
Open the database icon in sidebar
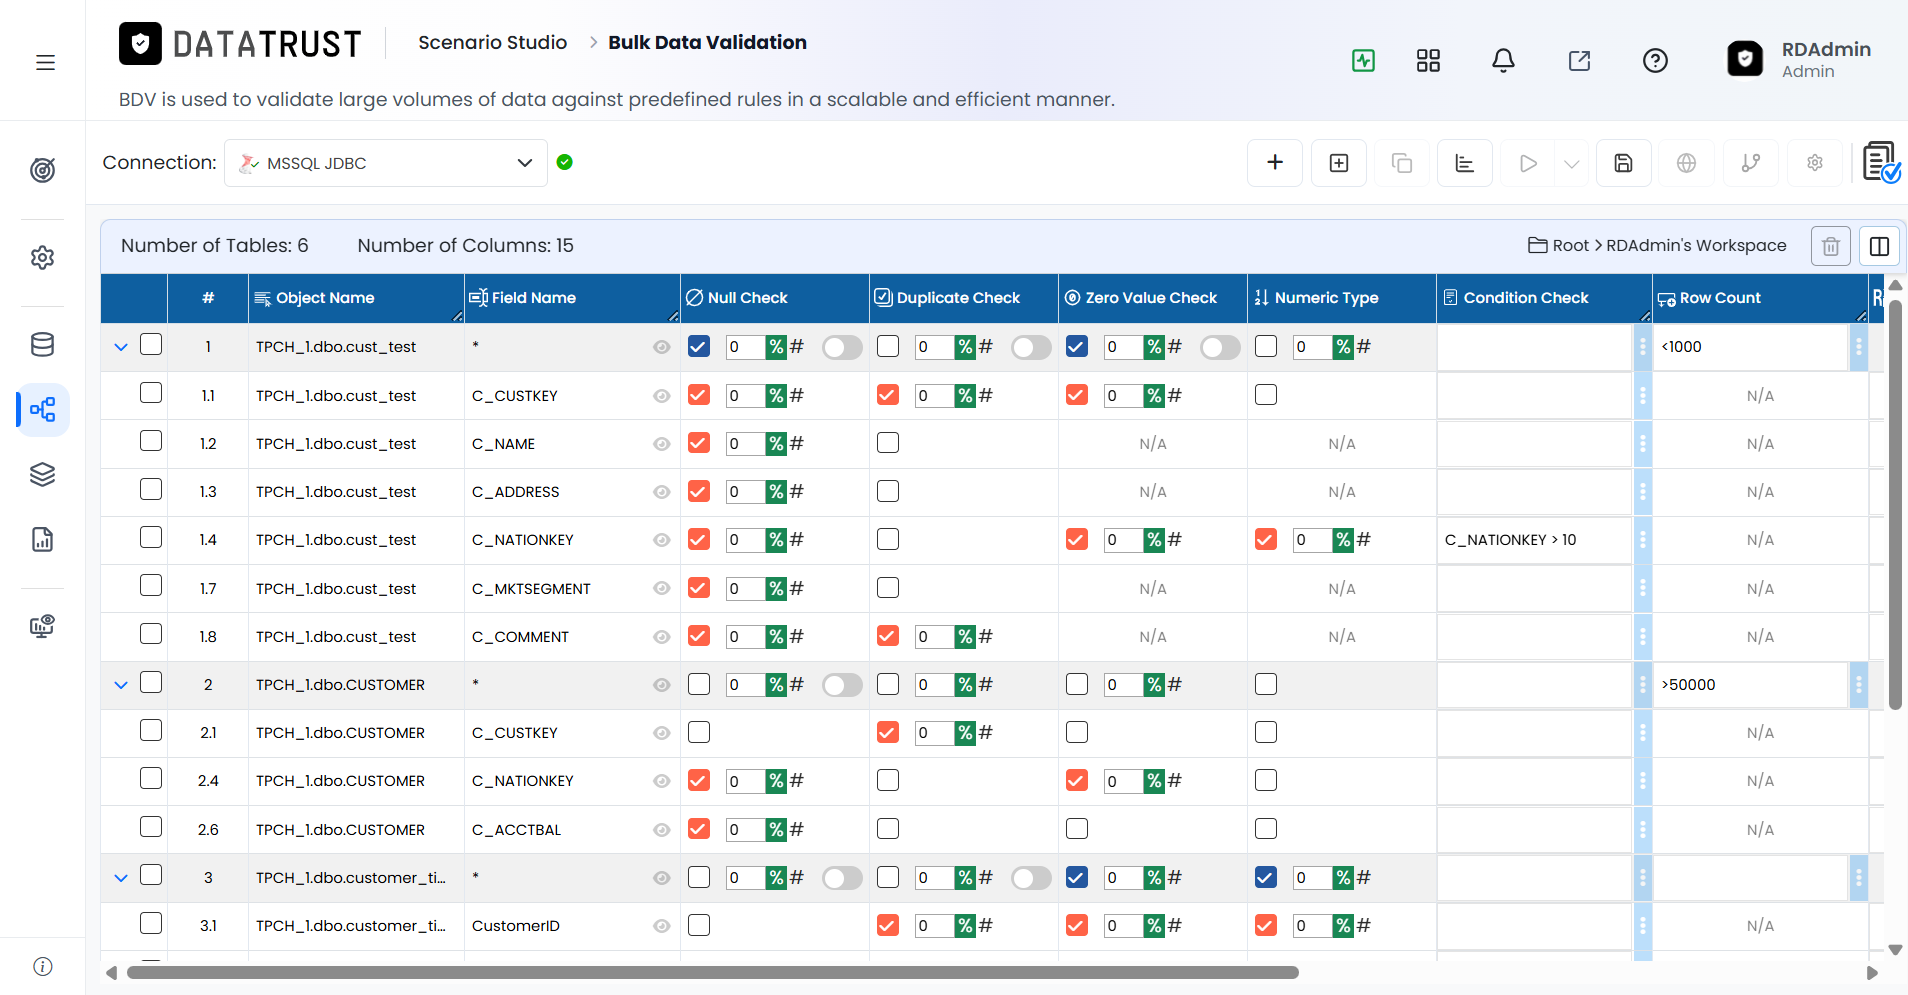point(42,345)
